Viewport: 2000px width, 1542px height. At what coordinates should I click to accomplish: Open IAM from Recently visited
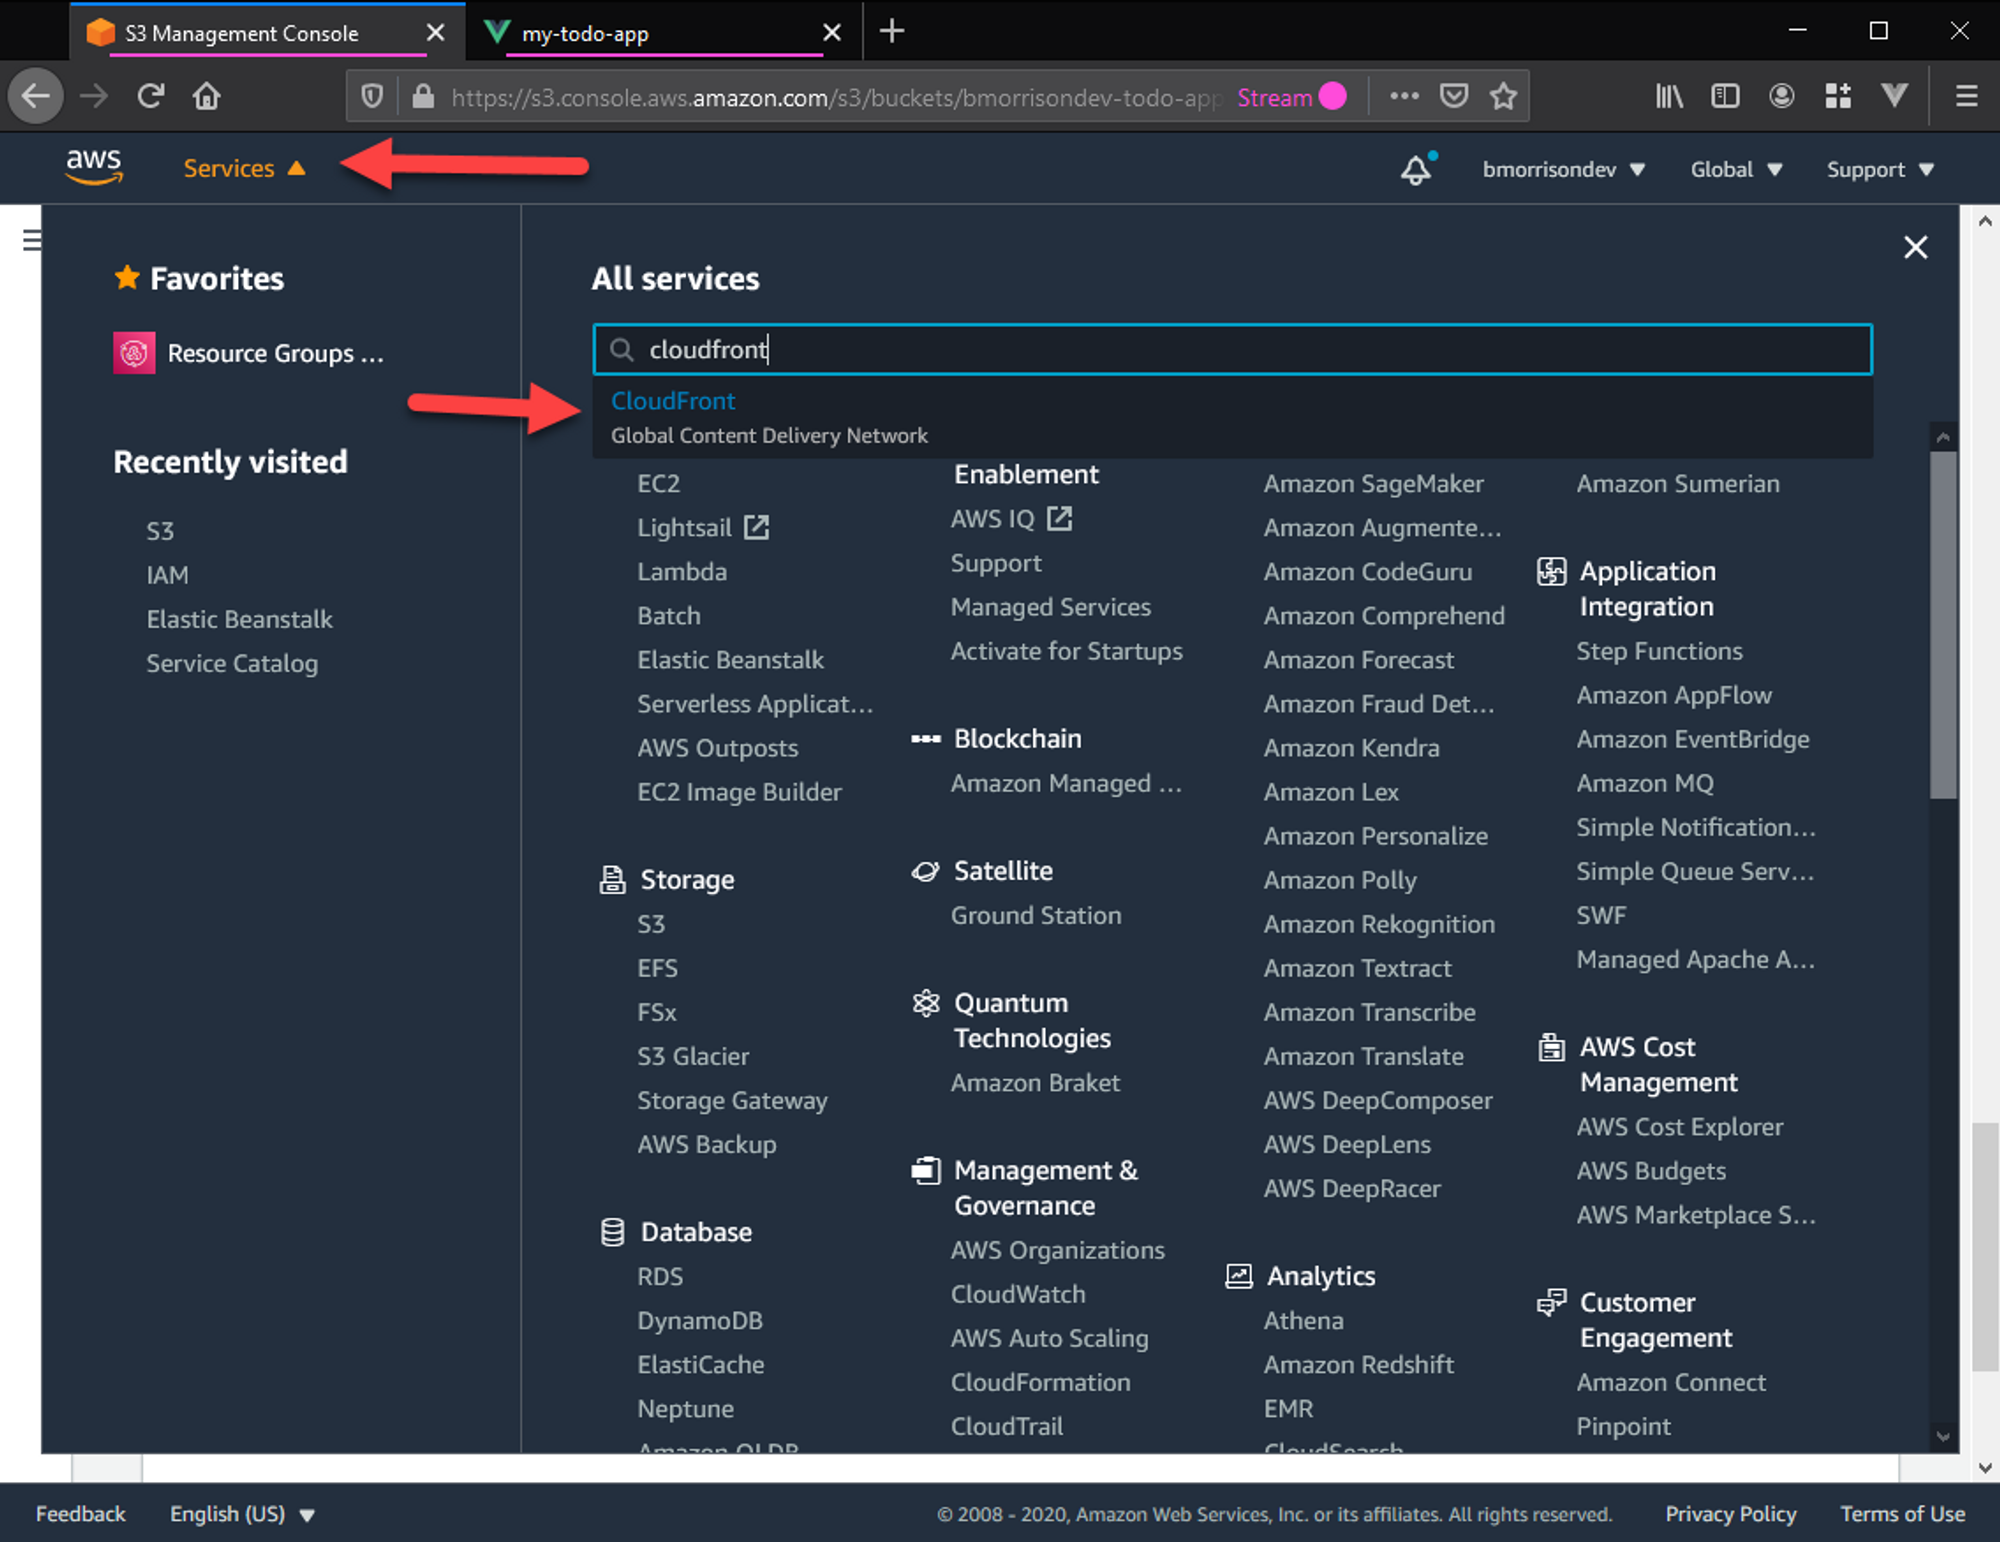click(x=167, y=575)
